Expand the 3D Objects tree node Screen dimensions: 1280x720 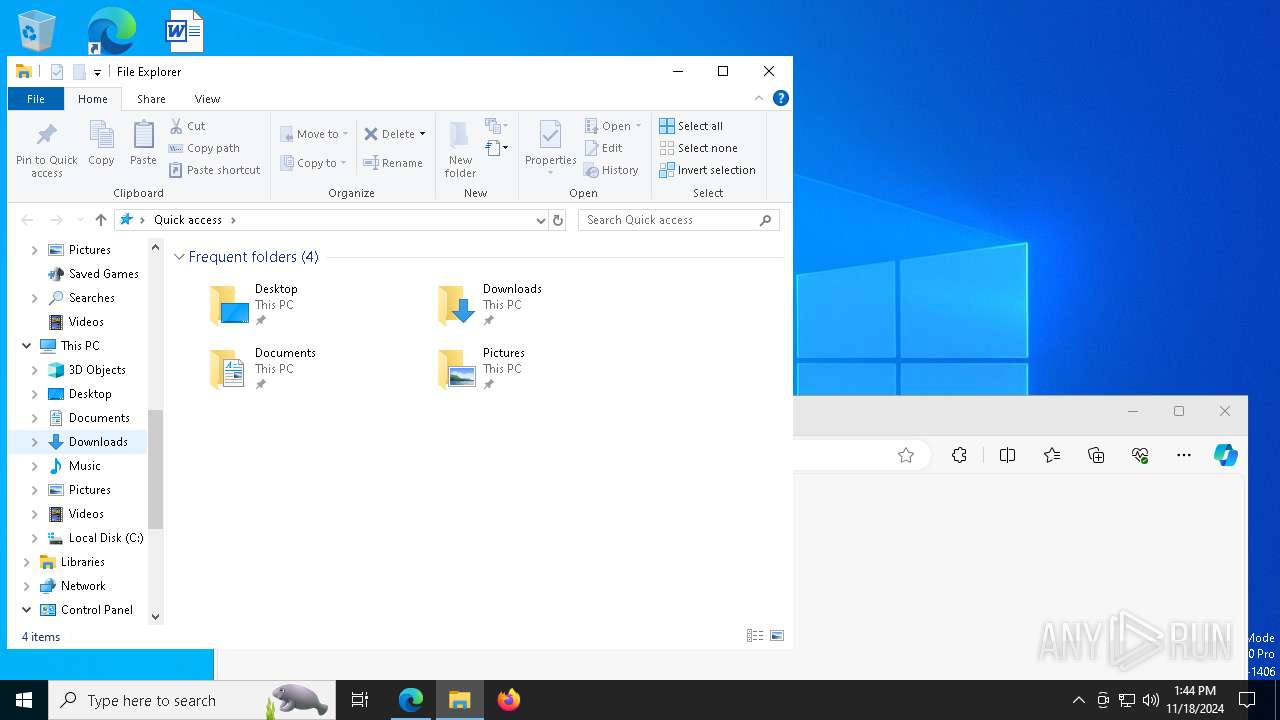[x=34, y=370]
